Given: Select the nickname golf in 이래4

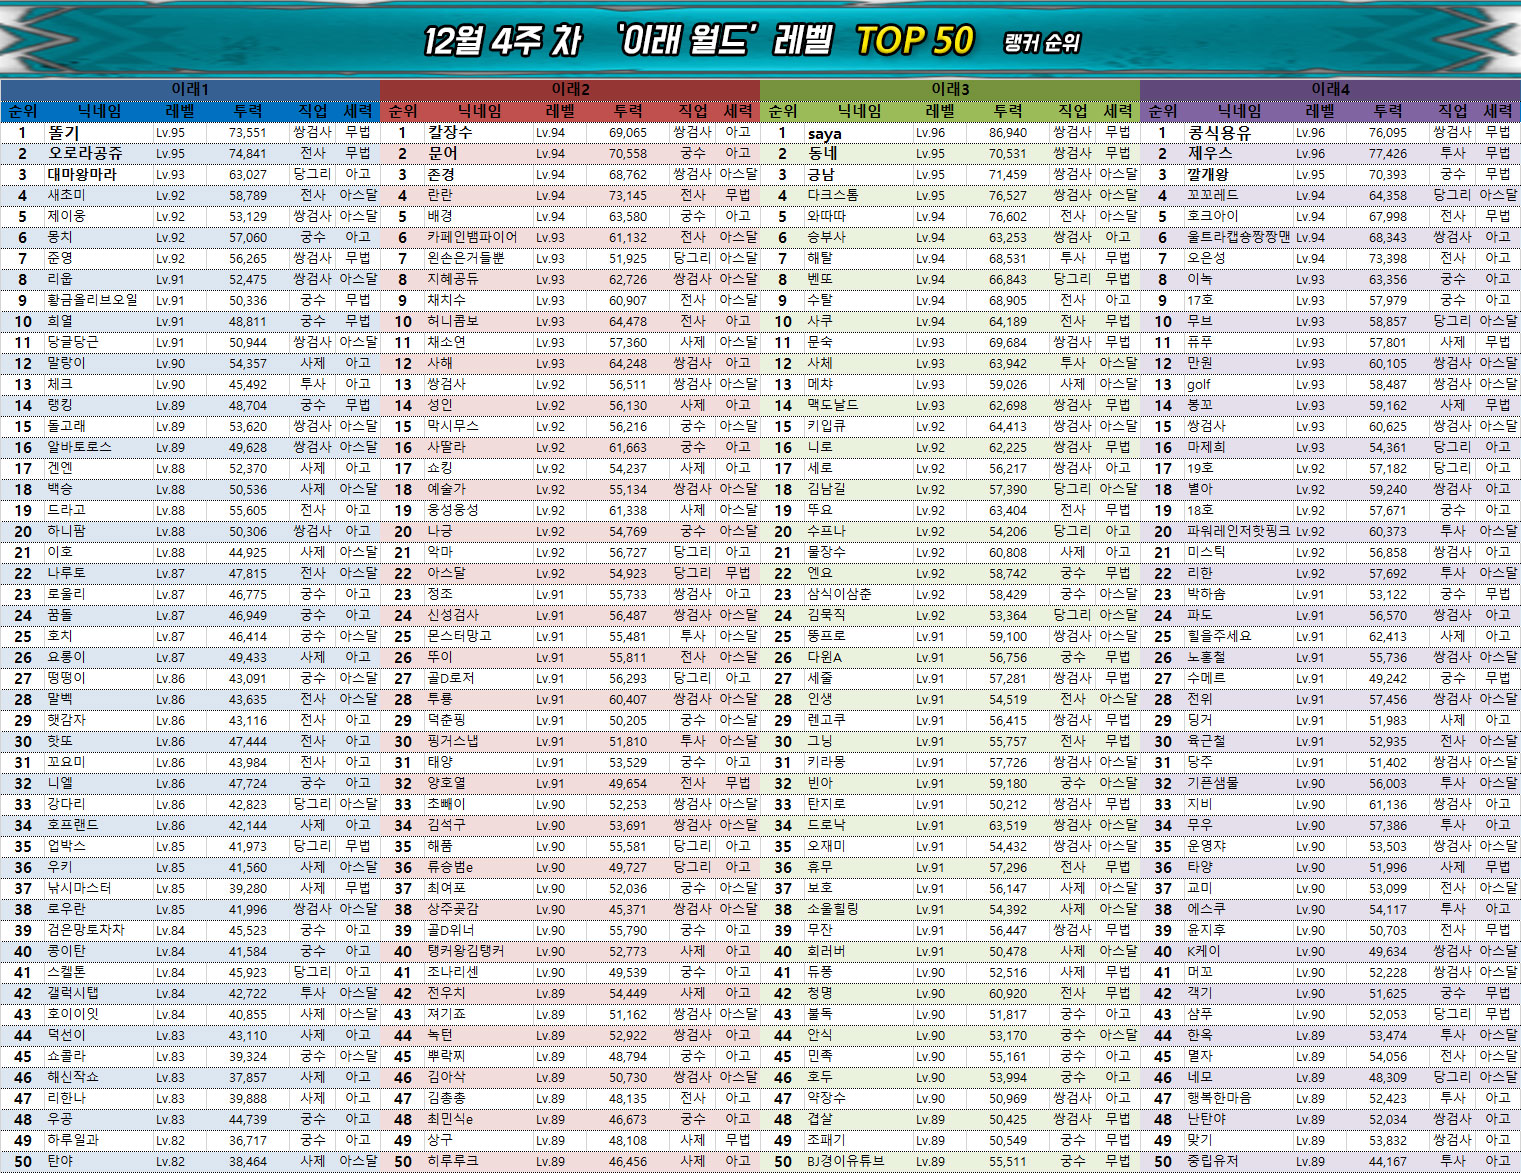Looking at the screenshot, I should tap(1198, 384).
